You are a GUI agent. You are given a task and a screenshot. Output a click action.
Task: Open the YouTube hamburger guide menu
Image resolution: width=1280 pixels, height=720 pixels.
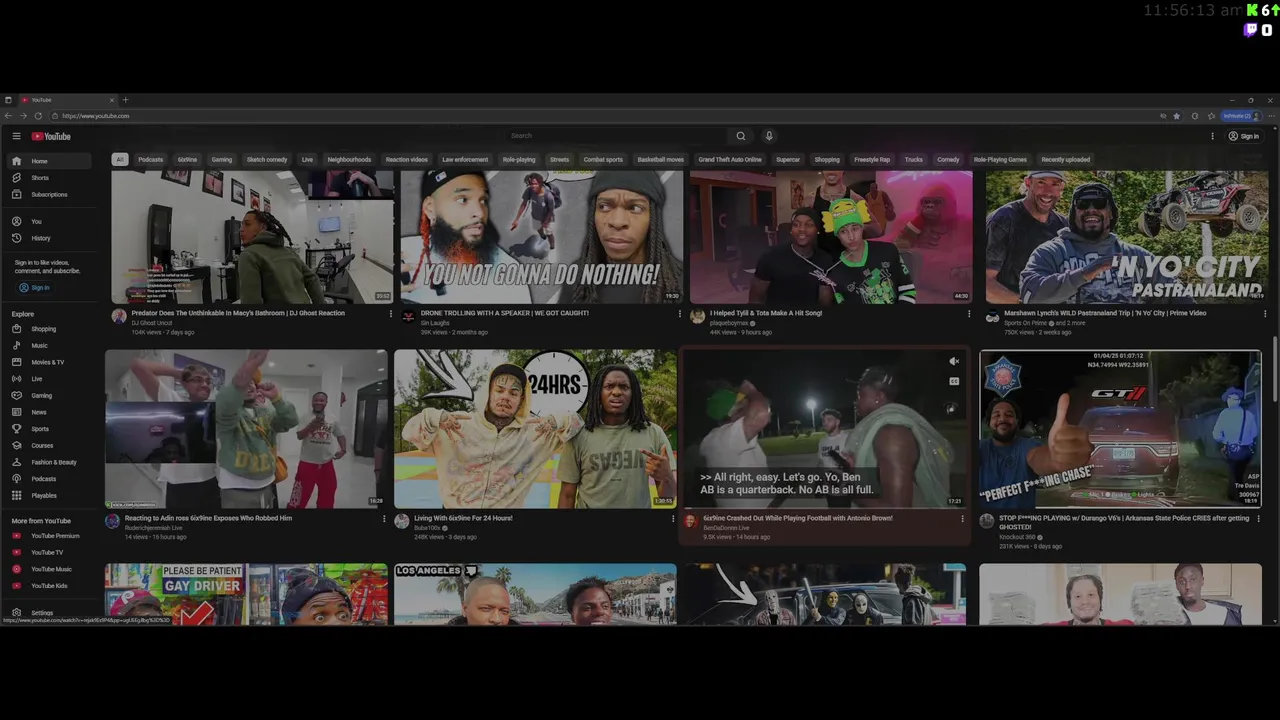click(x=16, y=136)
